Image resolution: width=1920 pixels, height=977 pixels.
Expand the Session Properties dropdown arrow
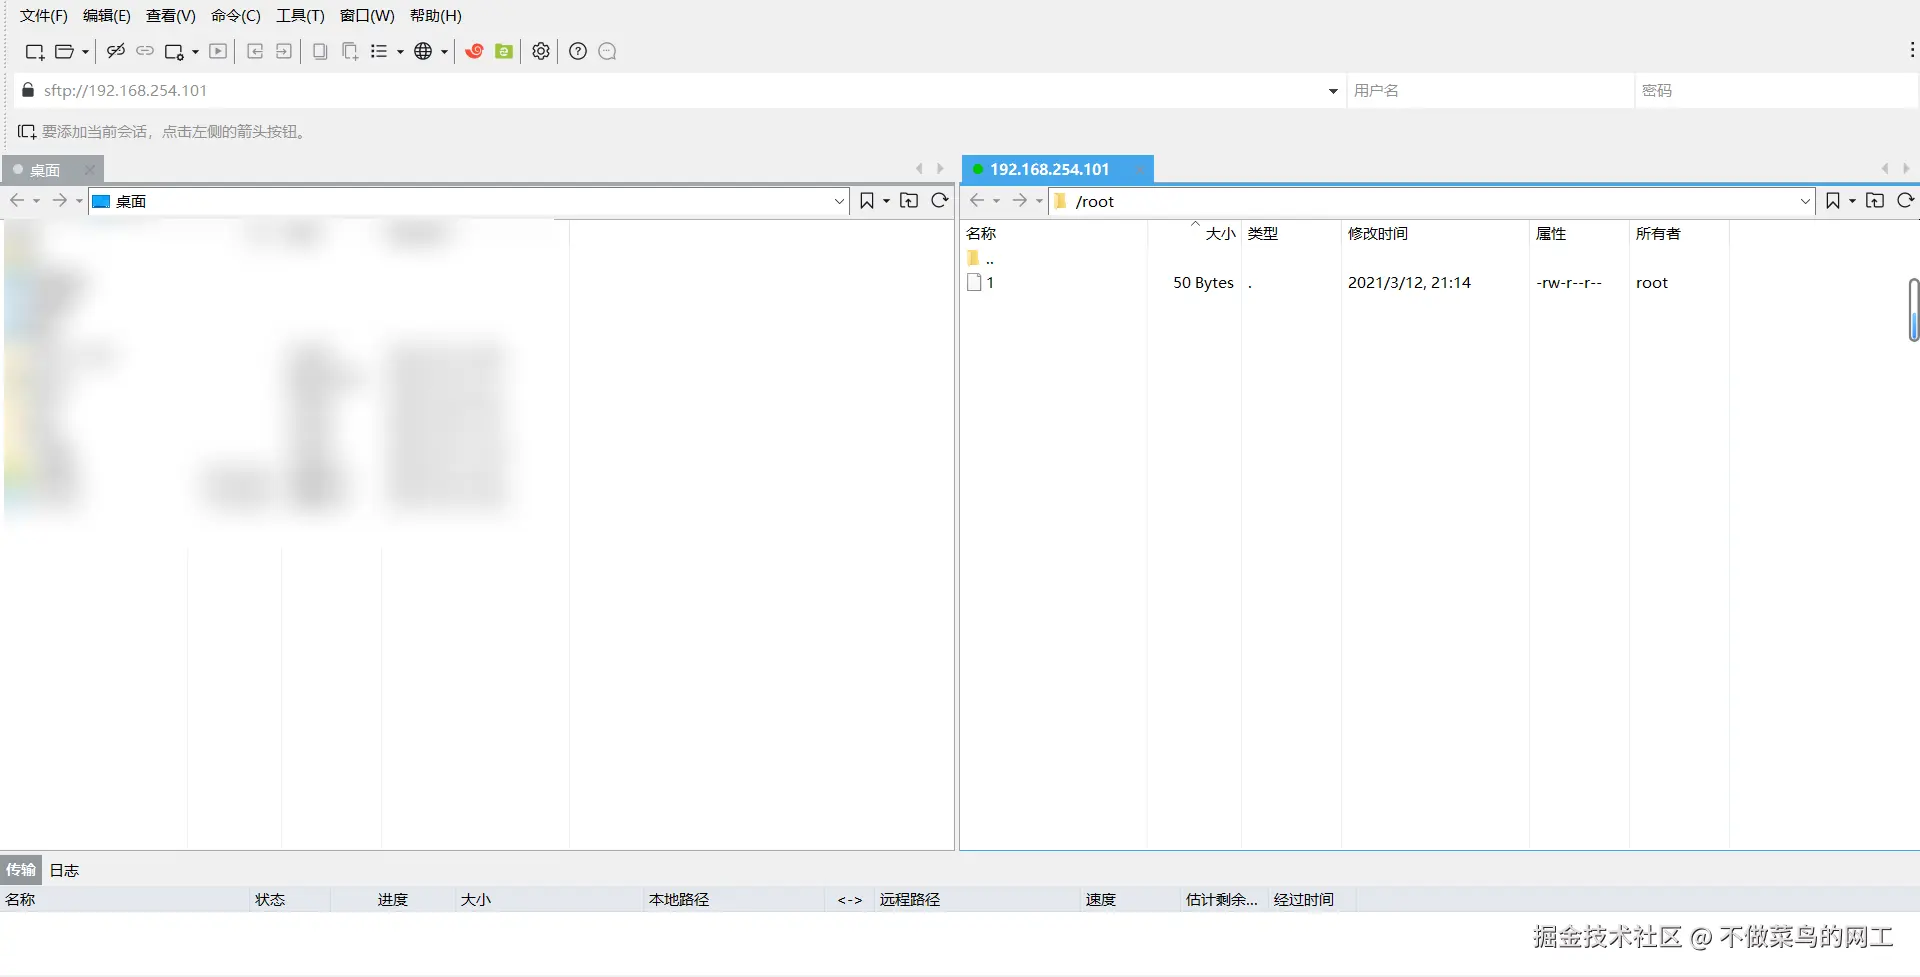click(195, 52)
